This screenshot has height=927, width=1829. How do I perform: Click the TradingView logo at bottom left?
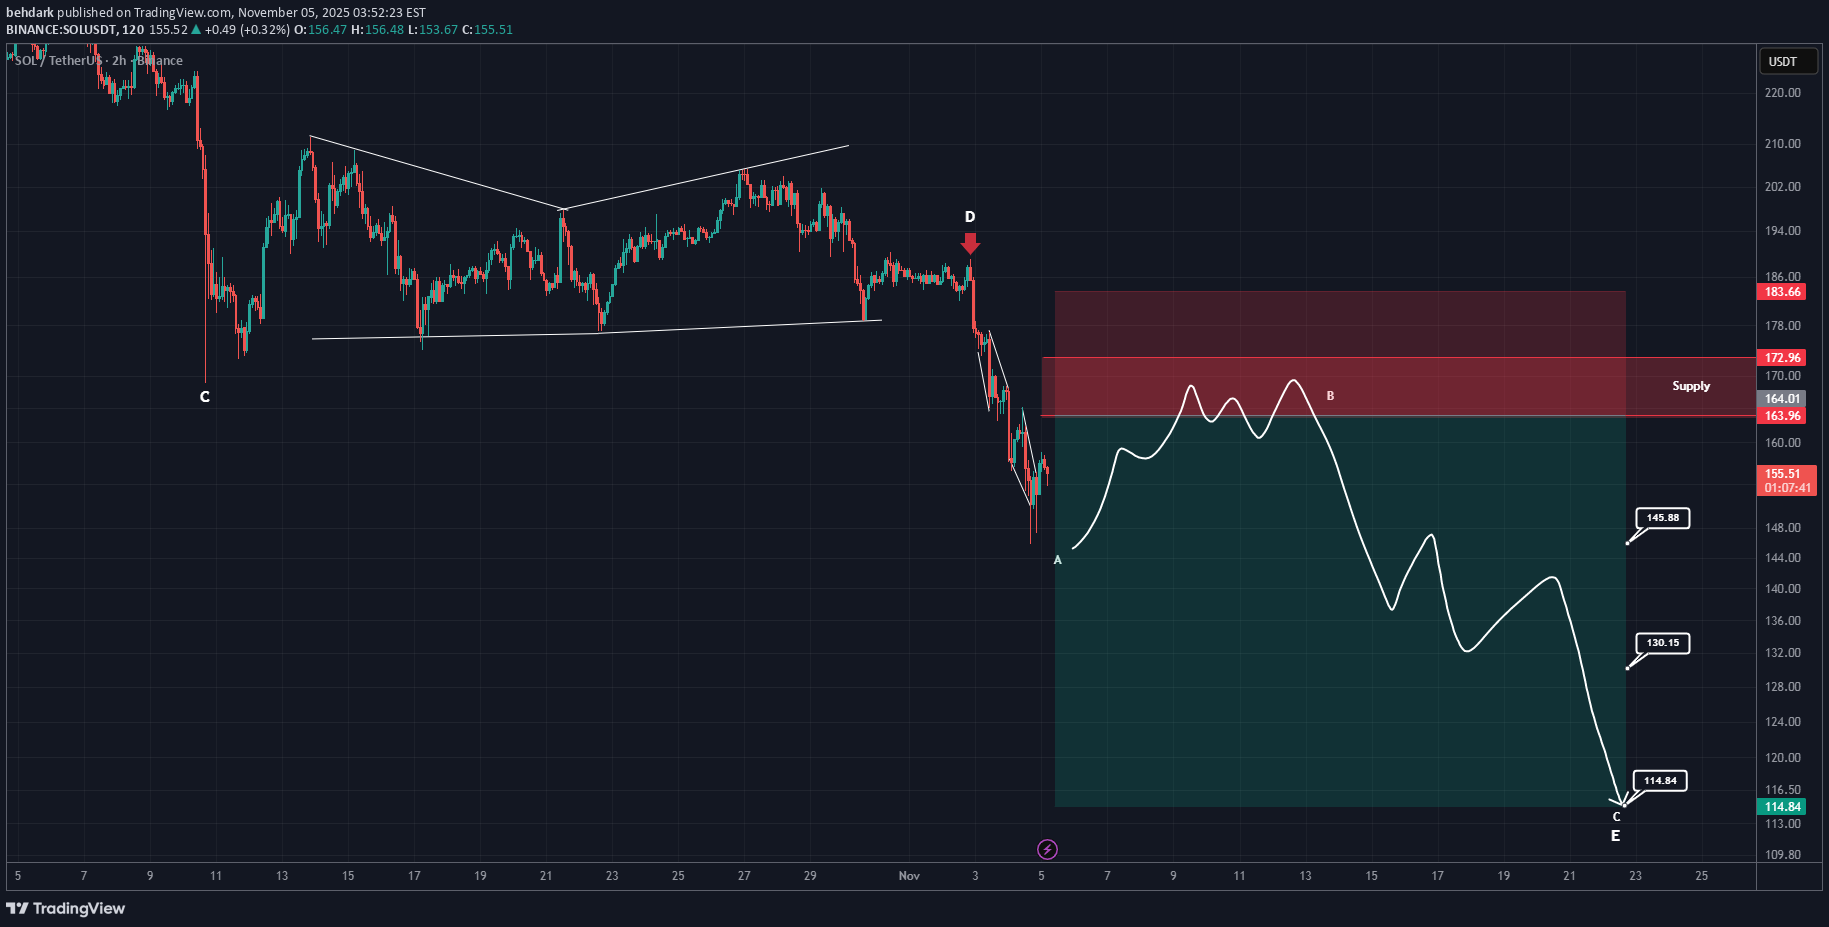[66, 908]
